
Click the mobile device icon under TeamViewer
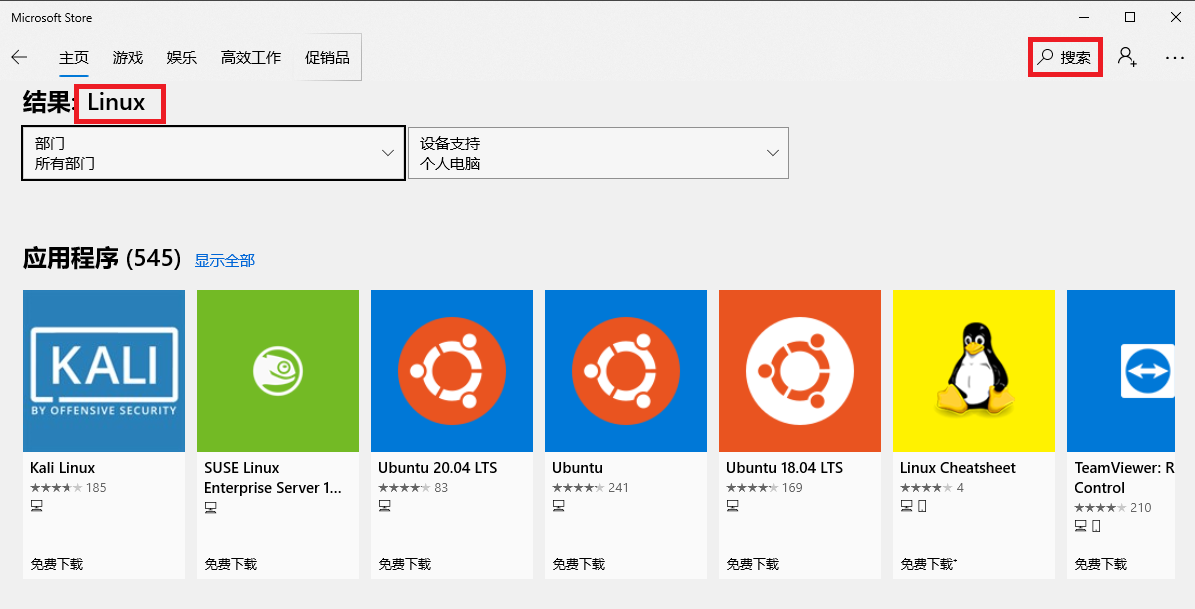[1096, 526]
